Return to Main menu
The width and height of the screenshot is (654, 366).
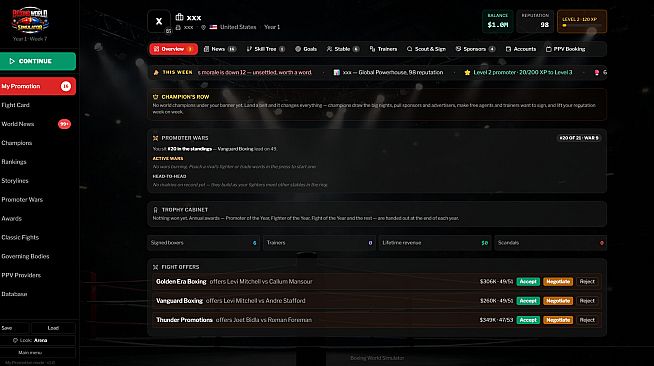tap(38, 353)
